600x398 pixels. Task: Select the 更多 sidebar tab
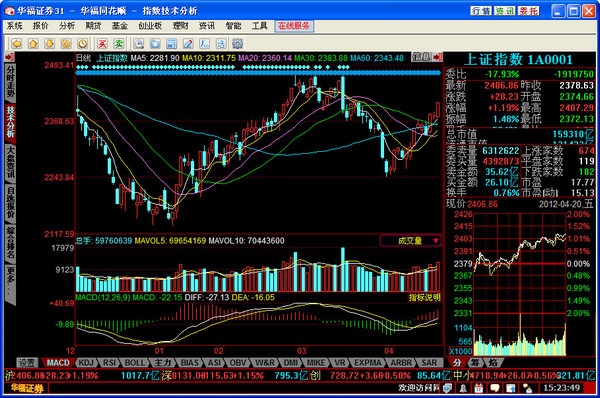click(10, 284)
